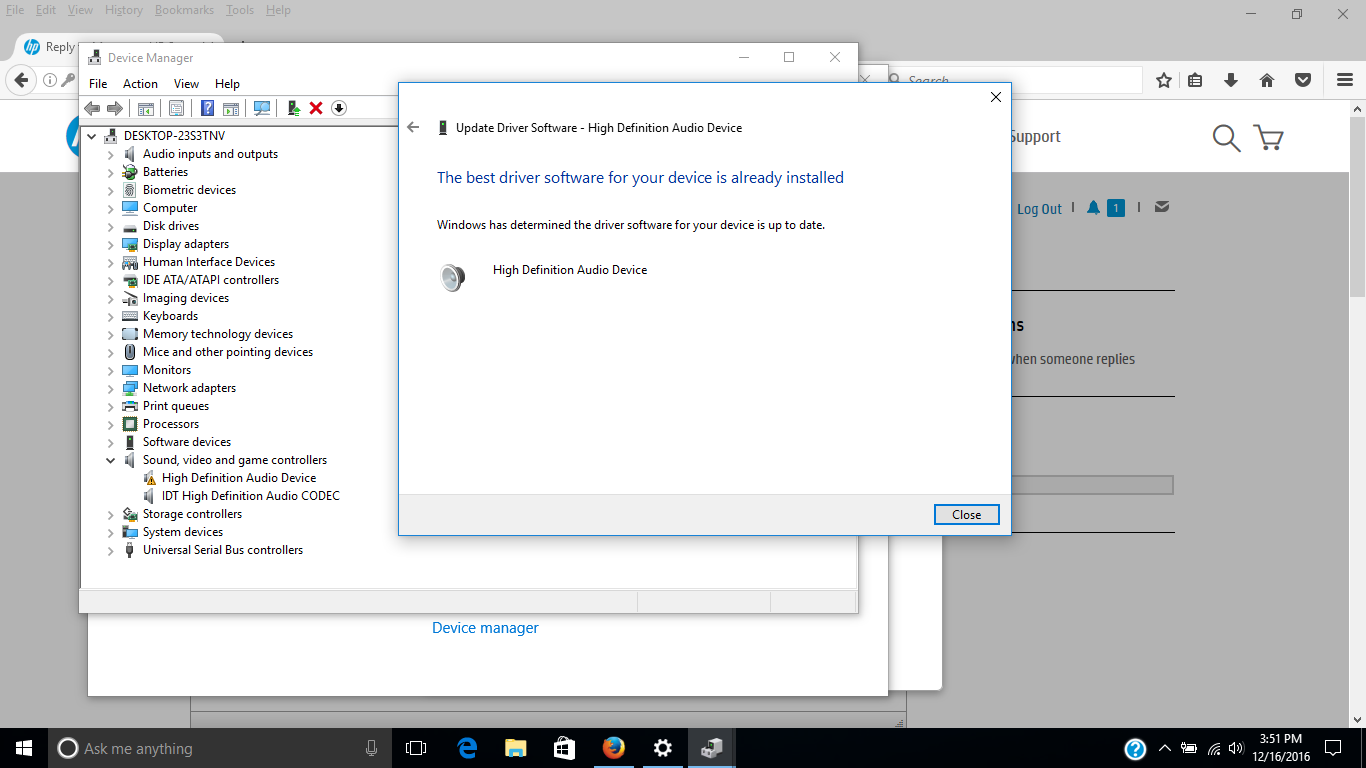Image resolution: width=1366 pixels, height=768 pixels.
Task: Click the red X Uninstall toolbar icon
Action: (x=316, y=108)
